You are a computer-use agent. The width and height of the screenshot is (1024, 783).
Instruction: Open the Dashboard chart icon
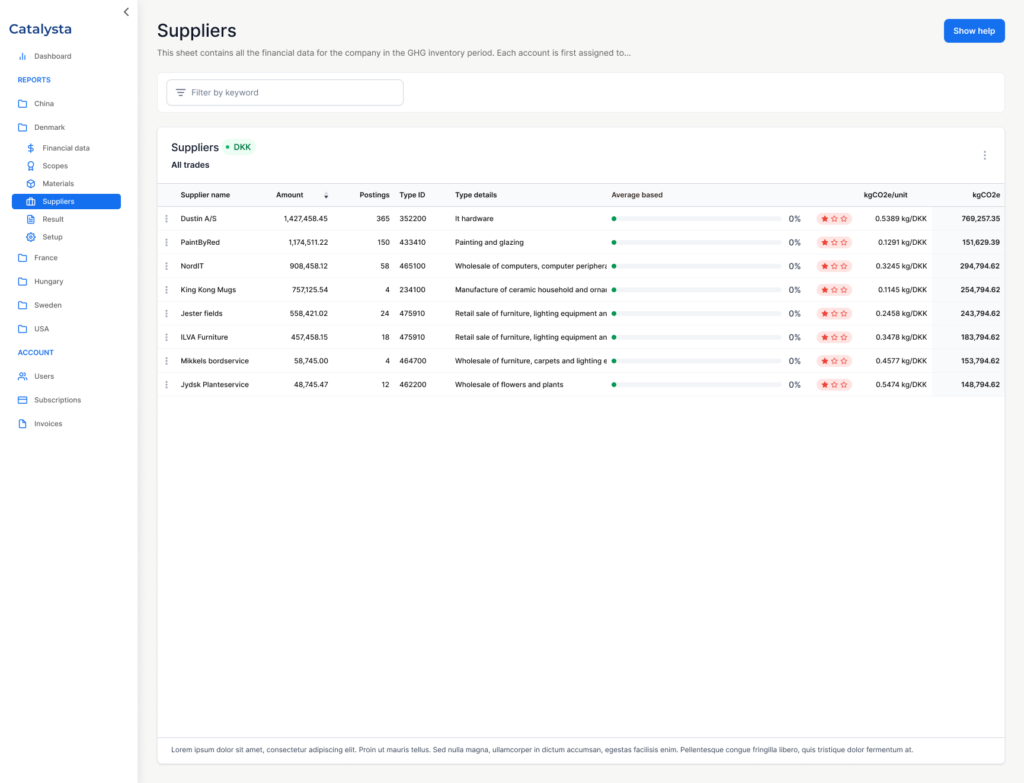click(x=23, y=56)
